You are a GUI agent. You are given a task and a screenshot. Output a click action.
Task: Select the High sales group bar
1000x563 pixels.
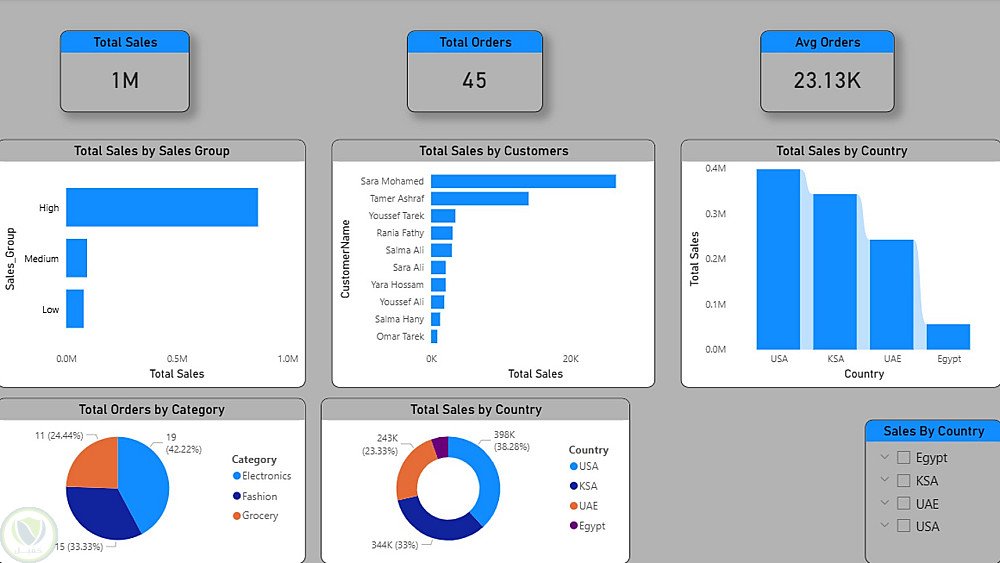click(x=162, y=207)
